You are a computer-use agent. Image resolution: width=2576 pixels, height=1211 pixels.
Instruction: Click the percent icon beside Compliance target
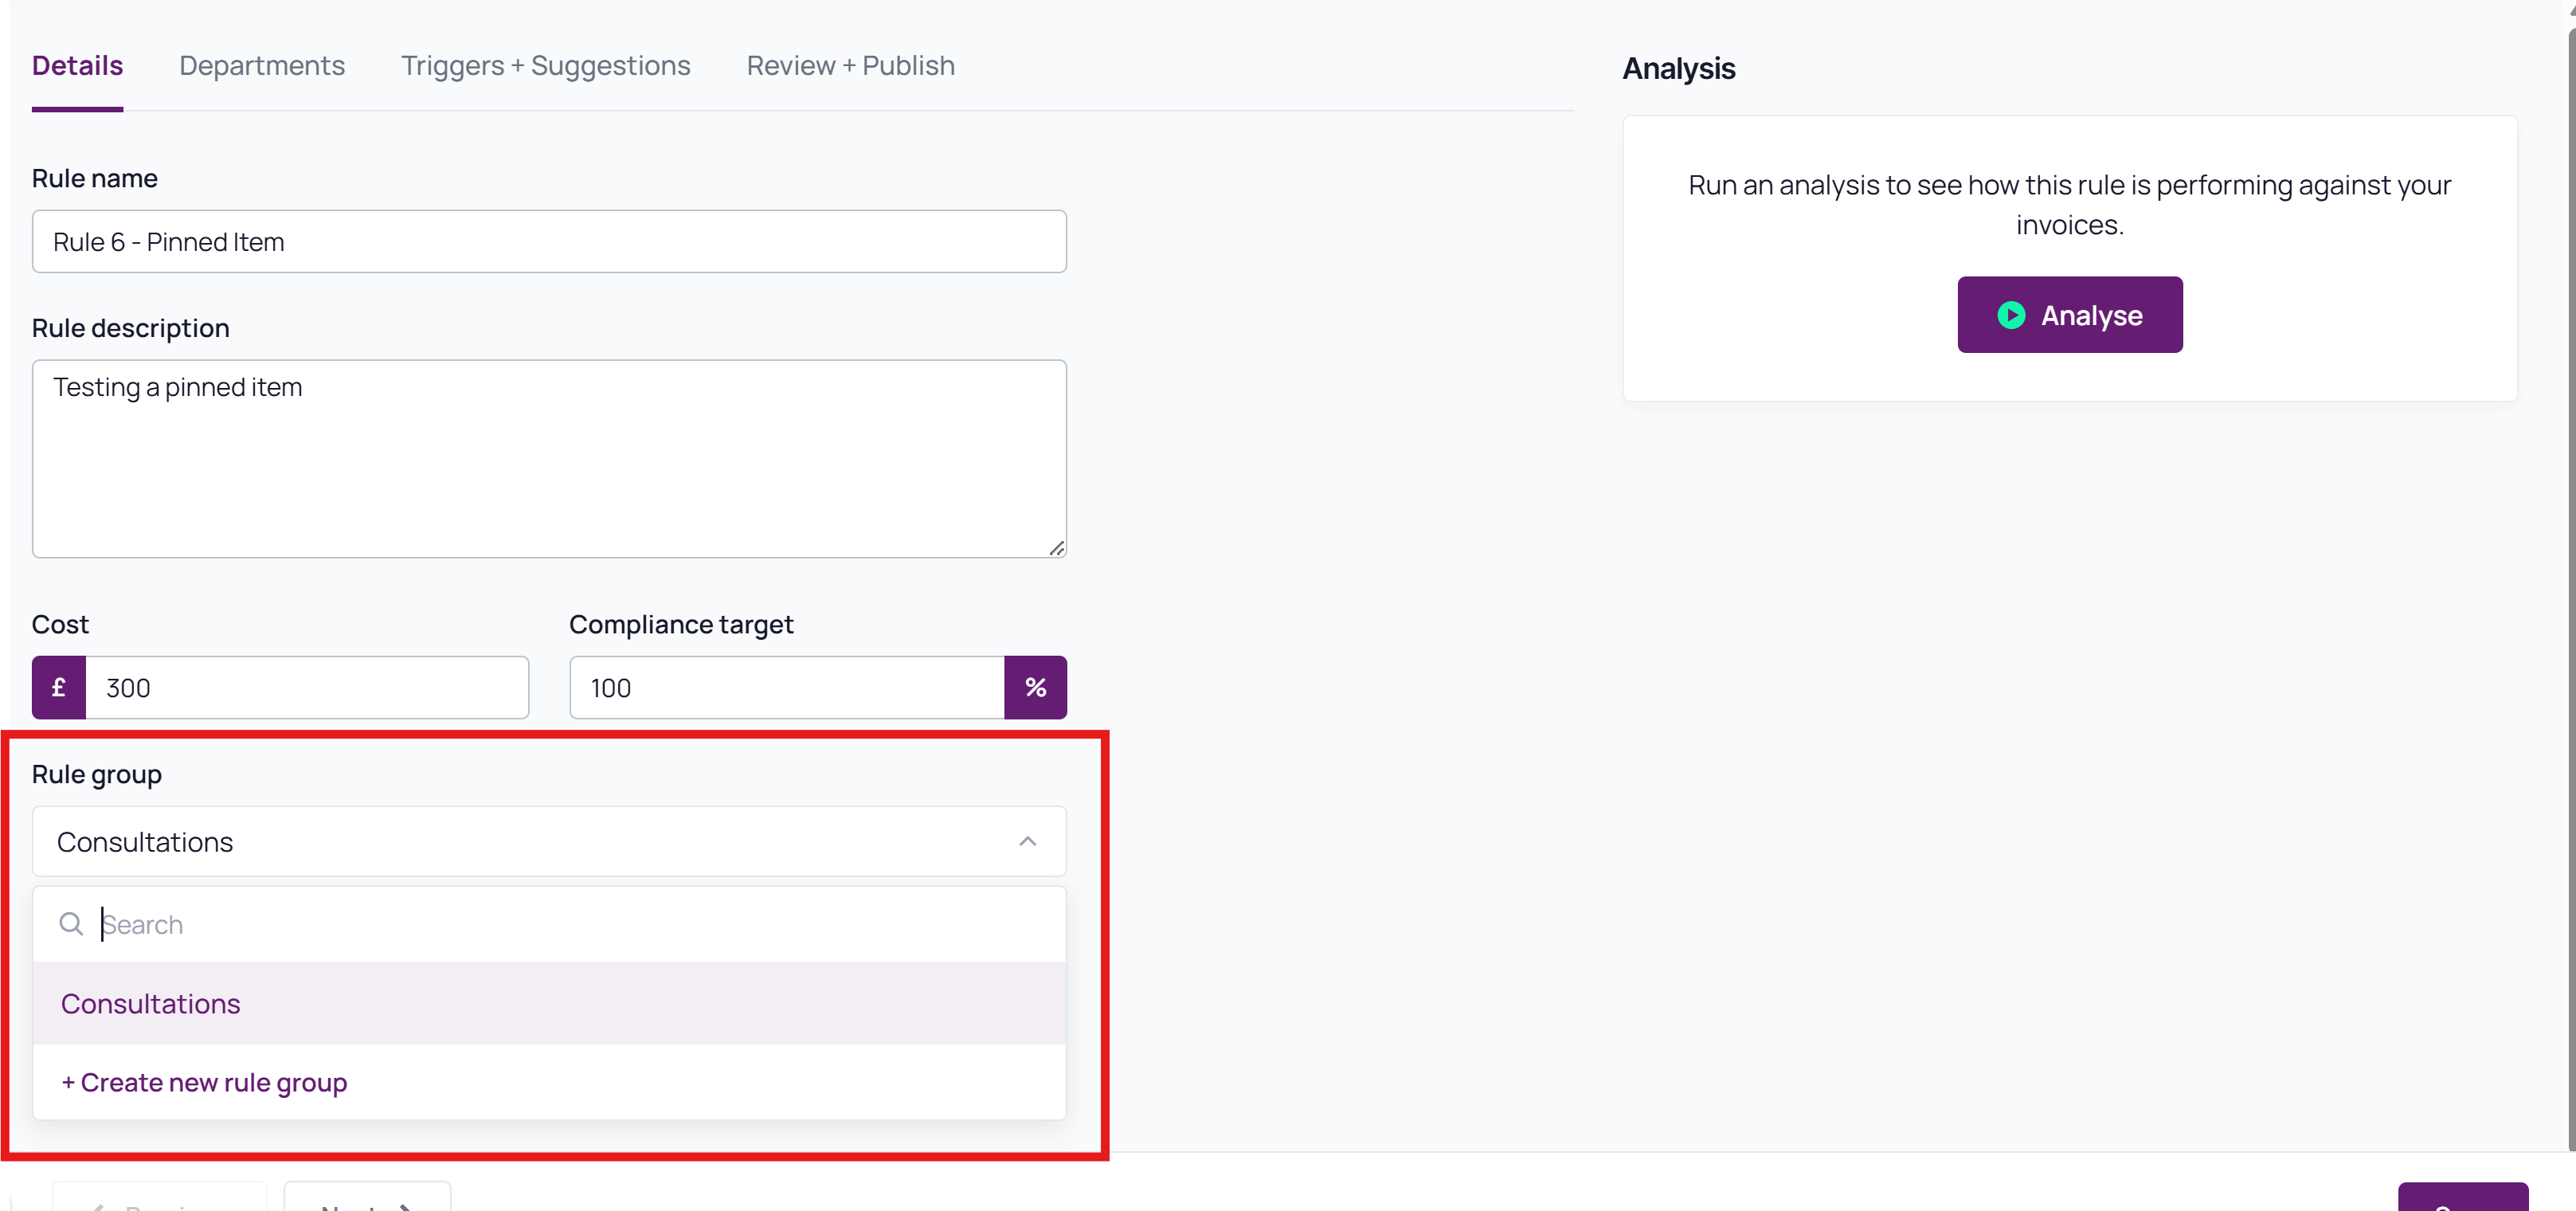[1035, 688]
